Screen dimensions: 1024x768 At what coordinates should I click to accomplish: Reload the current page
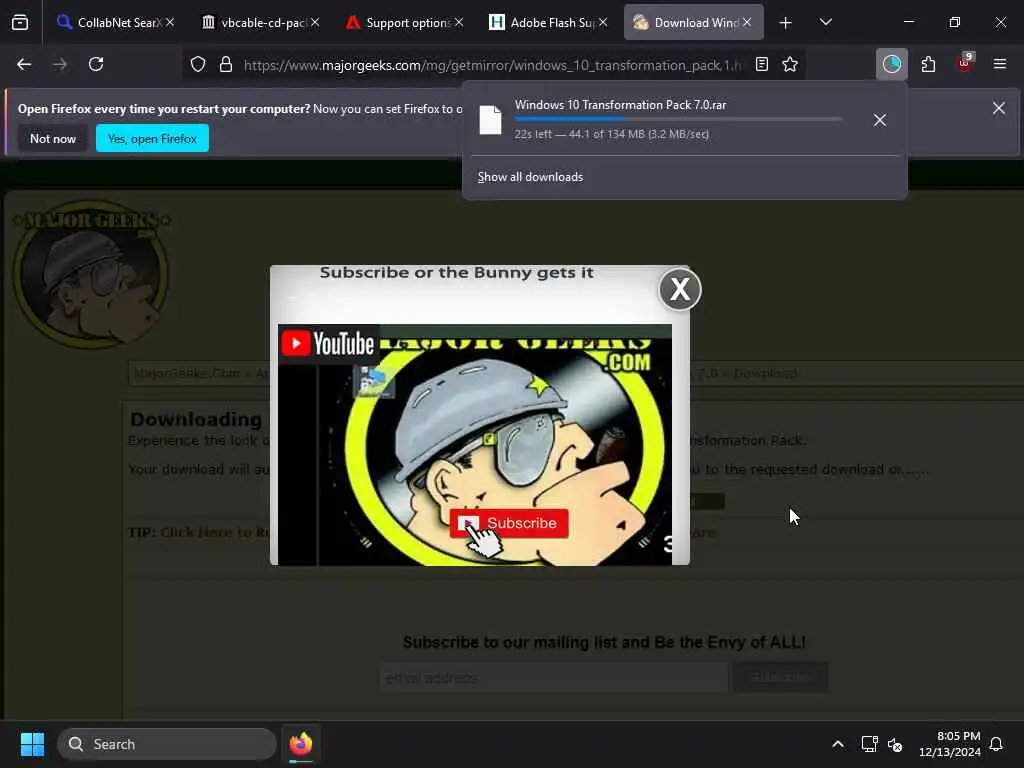click(x=96, y=64)
